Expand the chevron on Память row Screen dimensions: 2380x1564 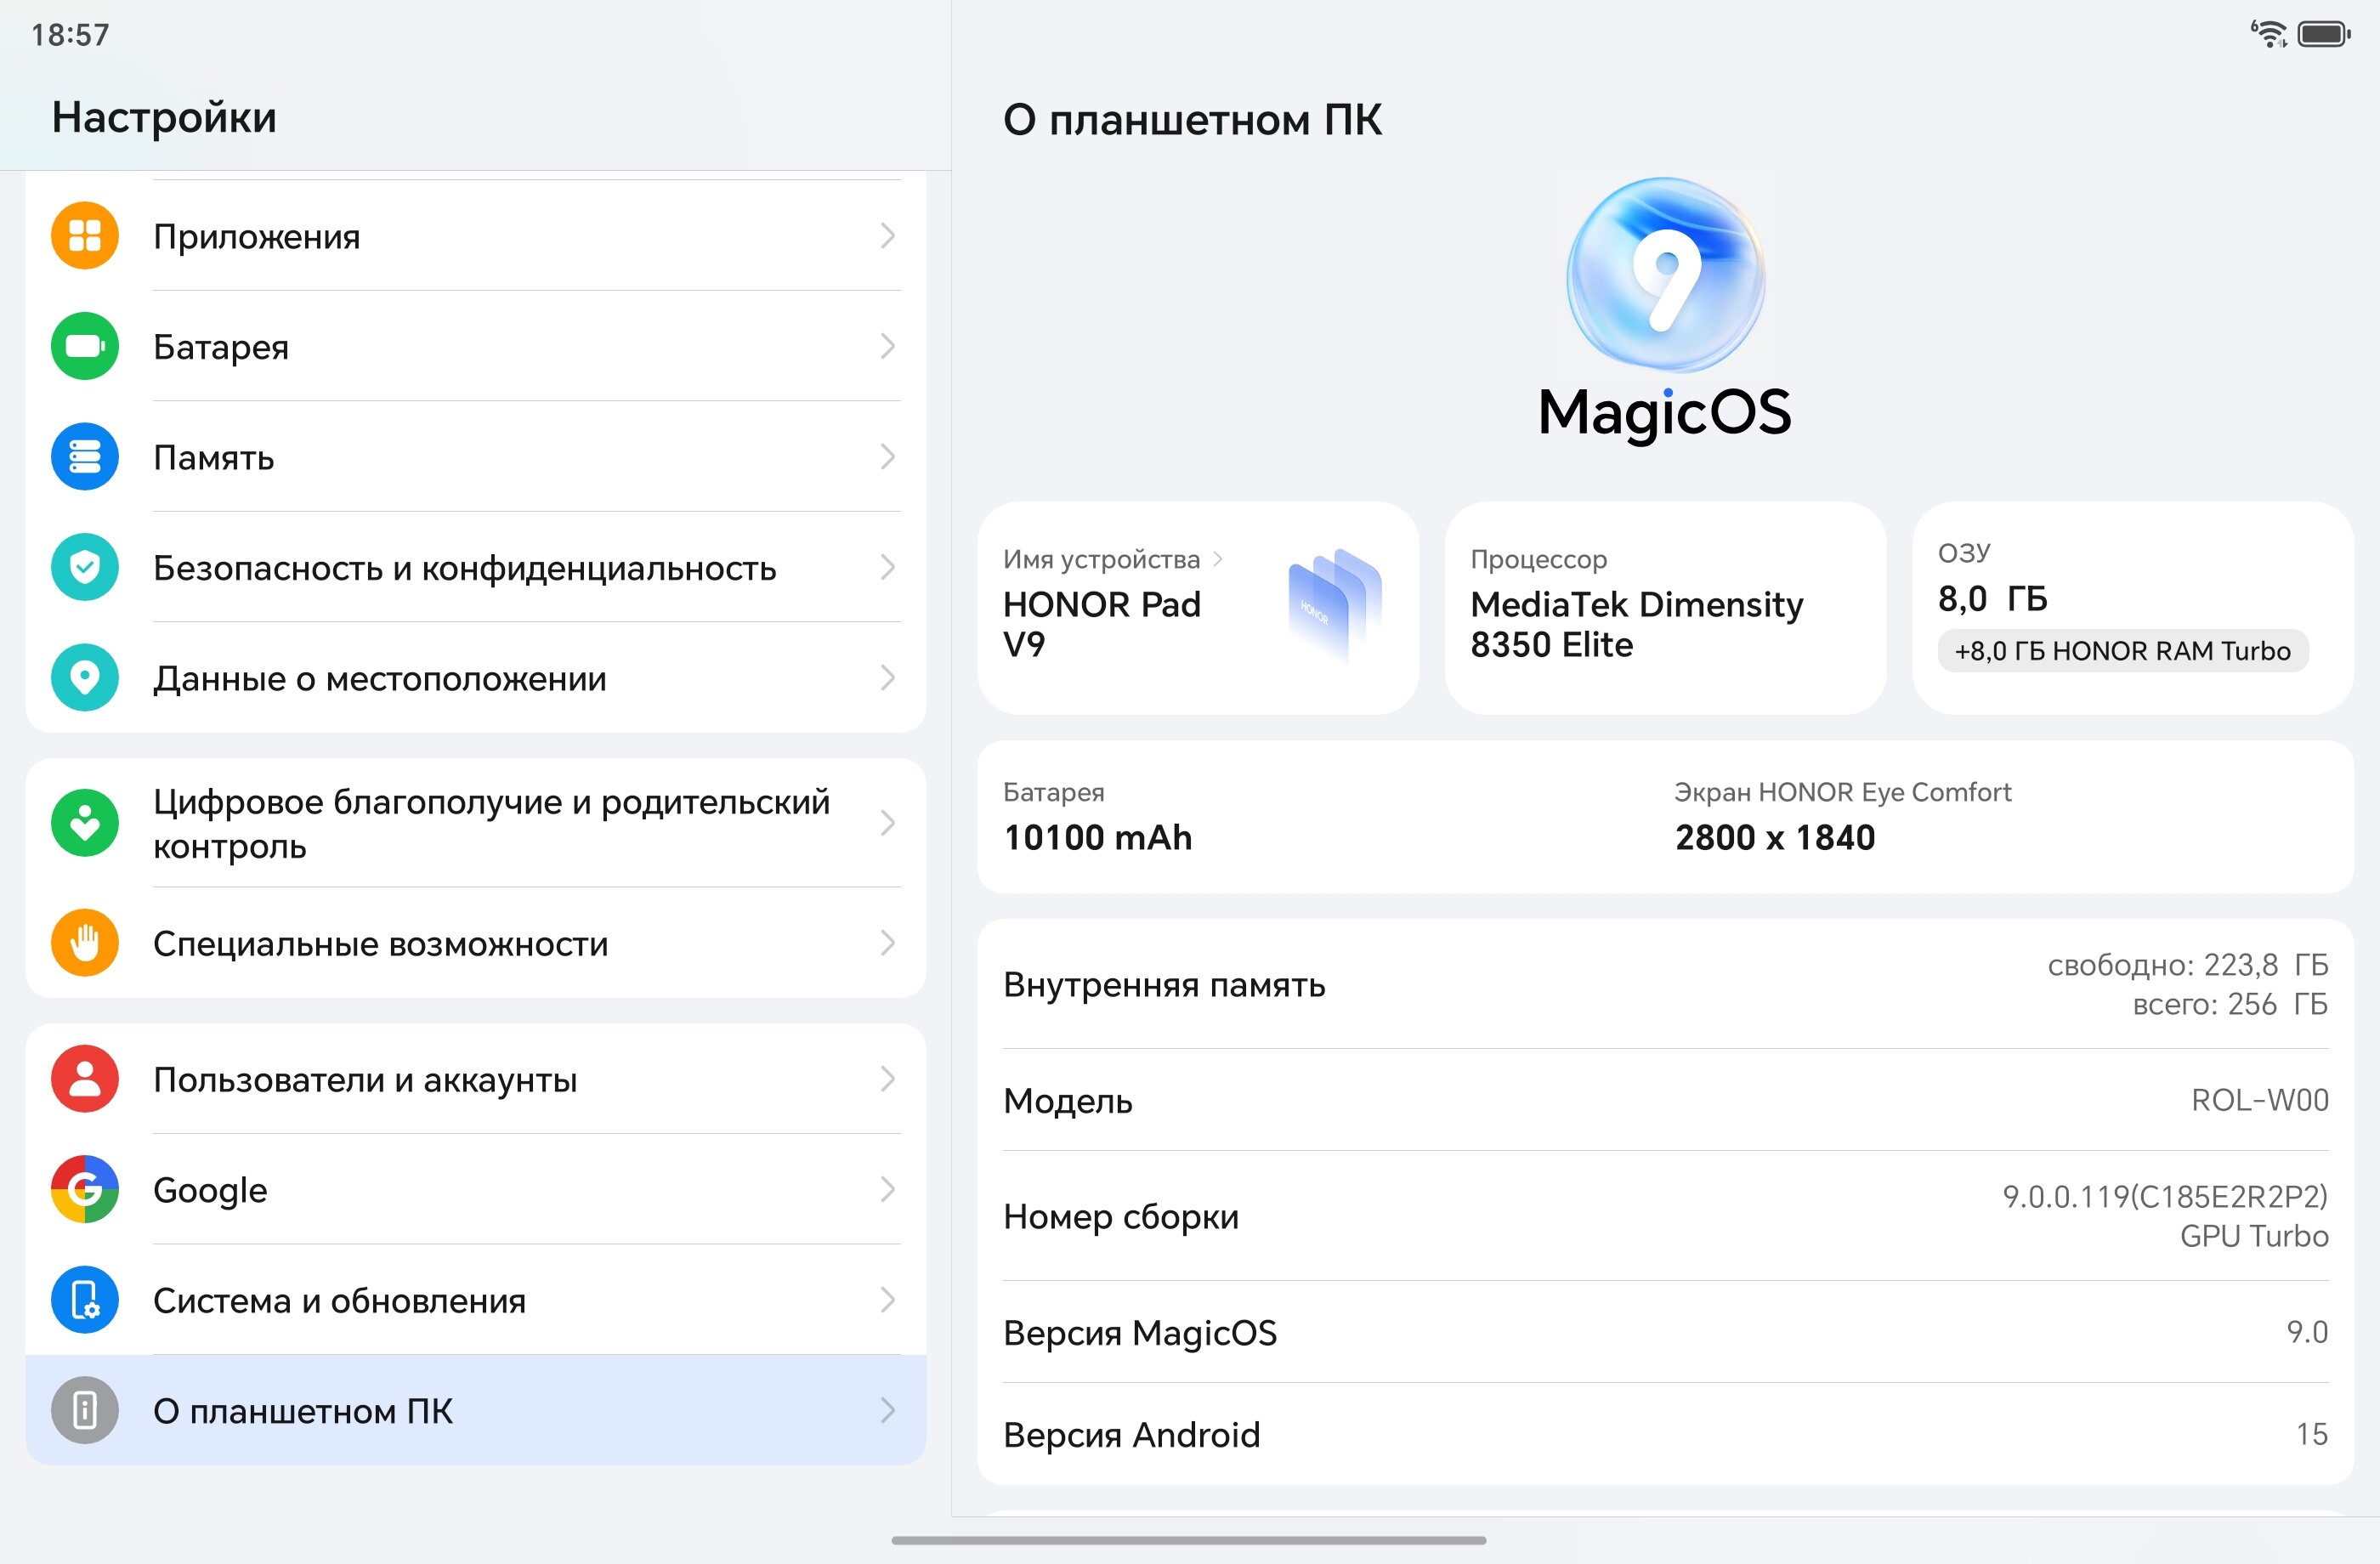(x=887, y=457)
